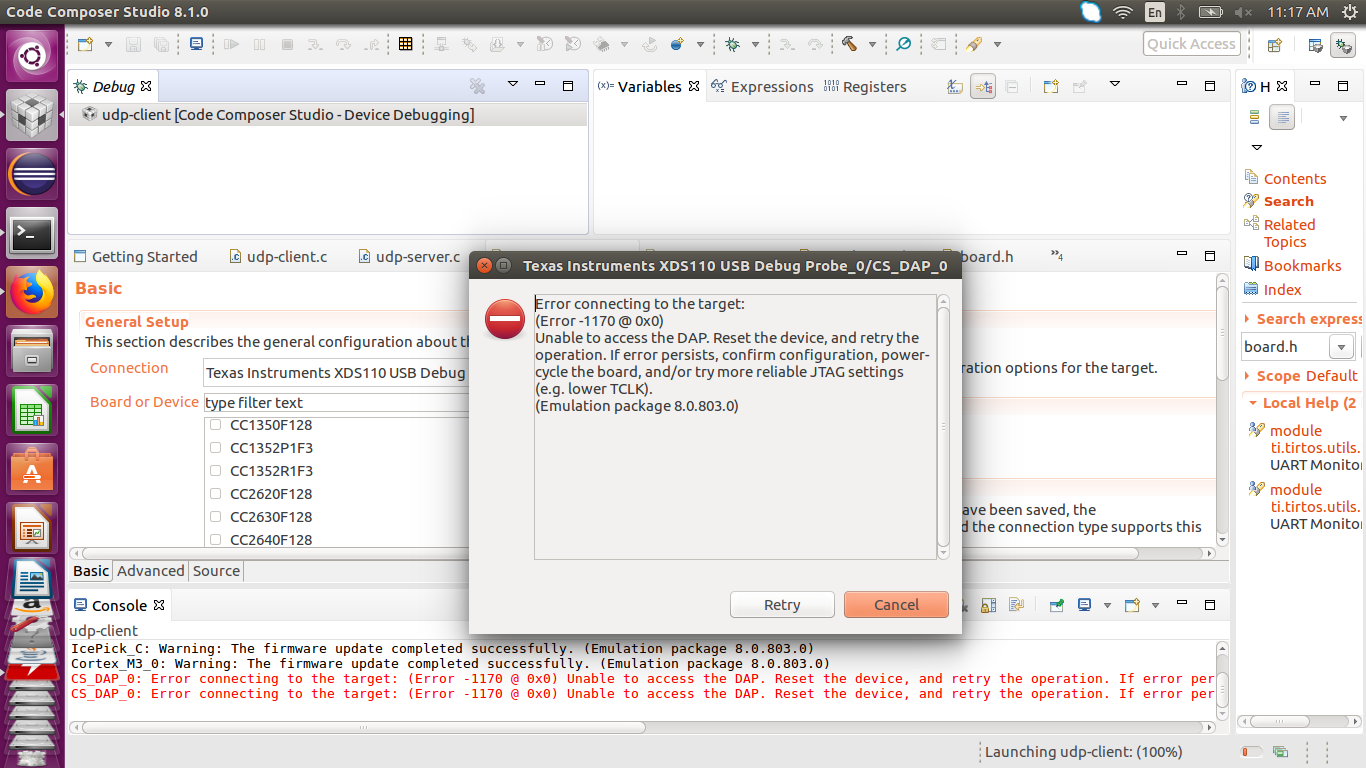Click the Build hammer toolbar icon
Viewport: 1366px width, 768px height.
pyautogui.click(x=849, y=44)
